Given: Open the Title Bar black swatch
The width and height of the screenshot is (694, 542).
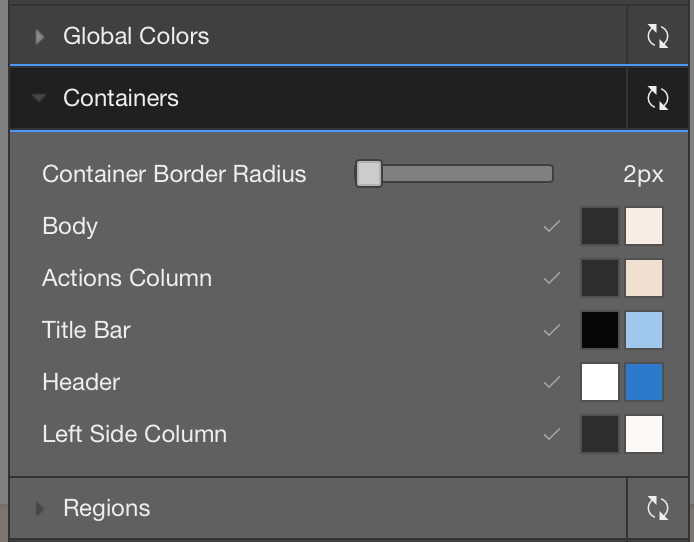Looking at the screenshot, I should coord(600,330).
